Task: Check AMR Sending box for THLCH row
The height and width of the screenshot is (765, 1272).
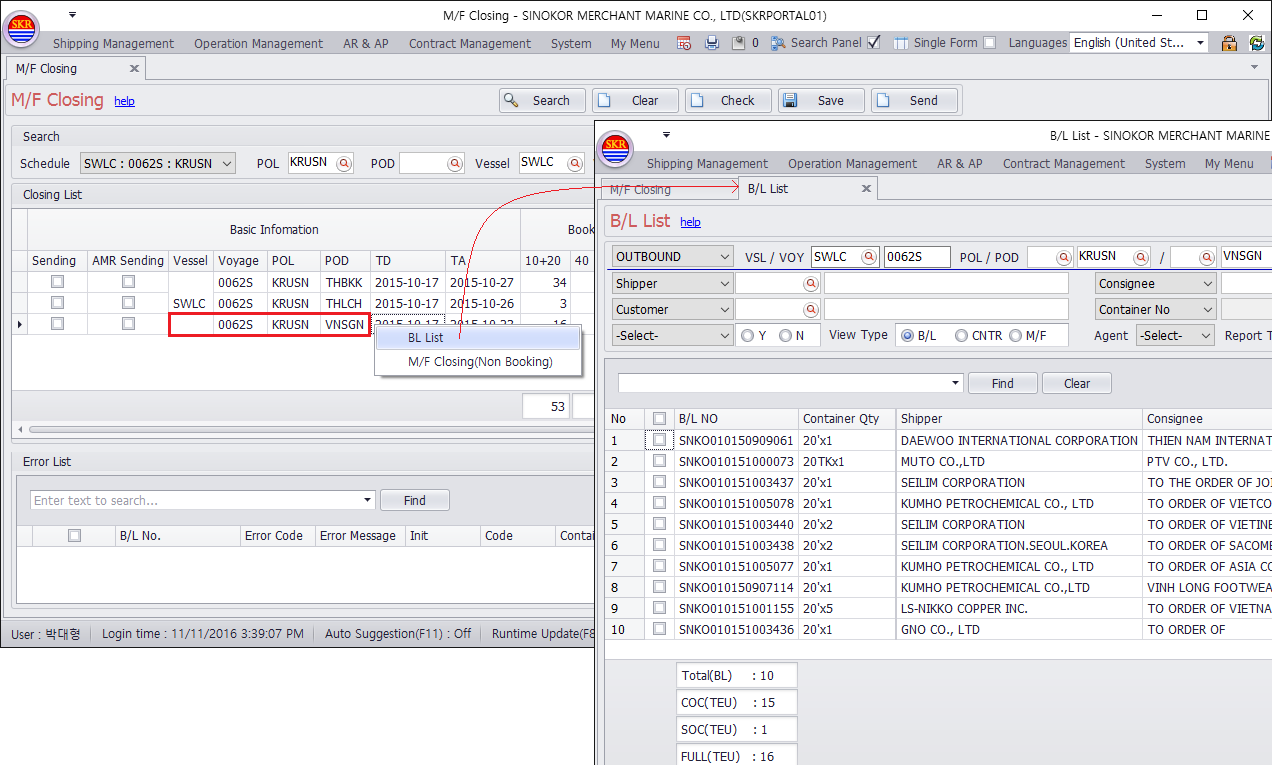Action: (x=128, y=303)
